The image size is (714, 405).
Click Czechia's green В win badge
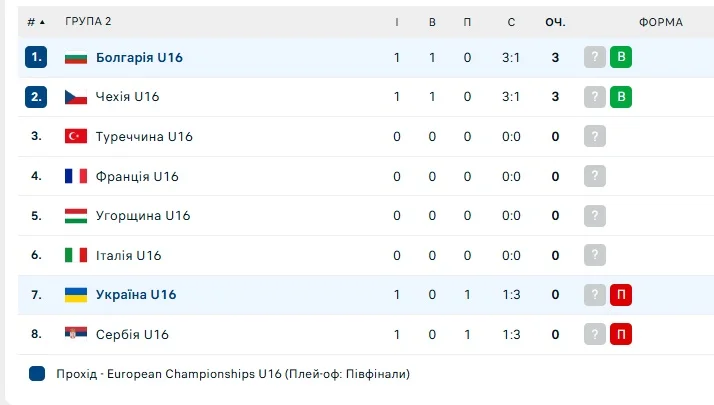coord(622,97)
